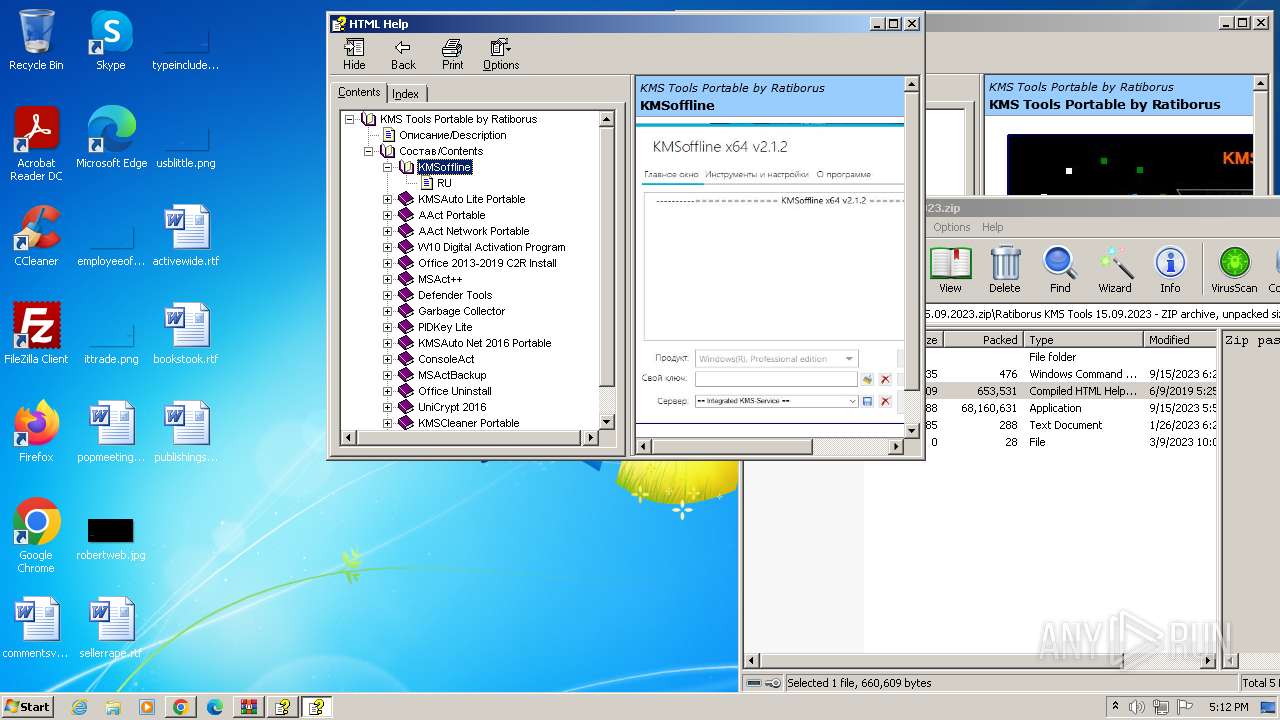Switch to the Index tab
This screenshot has width=1280, height=720.
(x=405, y=93)
